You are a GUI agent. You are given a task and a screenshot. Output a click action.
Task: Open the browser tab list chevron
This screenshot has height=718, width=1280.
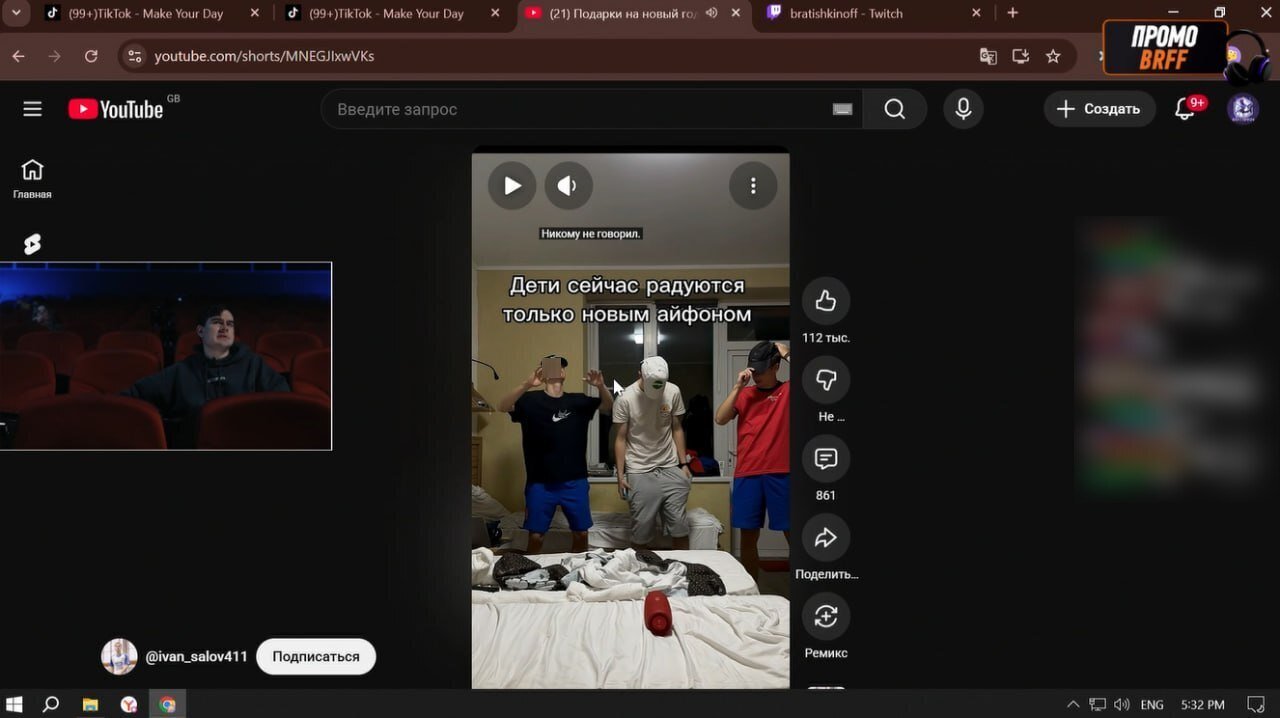(x=15, y=13)
